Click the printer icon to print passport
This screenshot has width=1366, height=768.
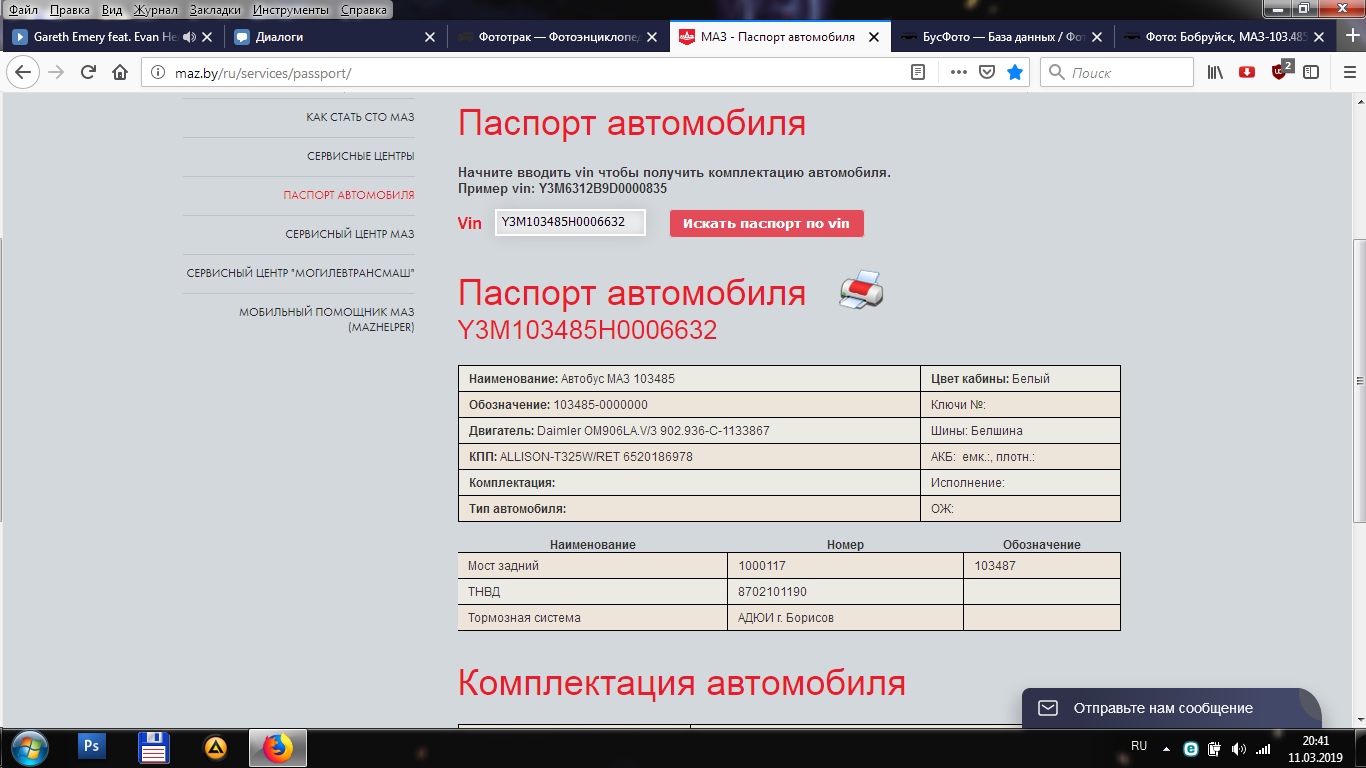[x=861, y=290]
